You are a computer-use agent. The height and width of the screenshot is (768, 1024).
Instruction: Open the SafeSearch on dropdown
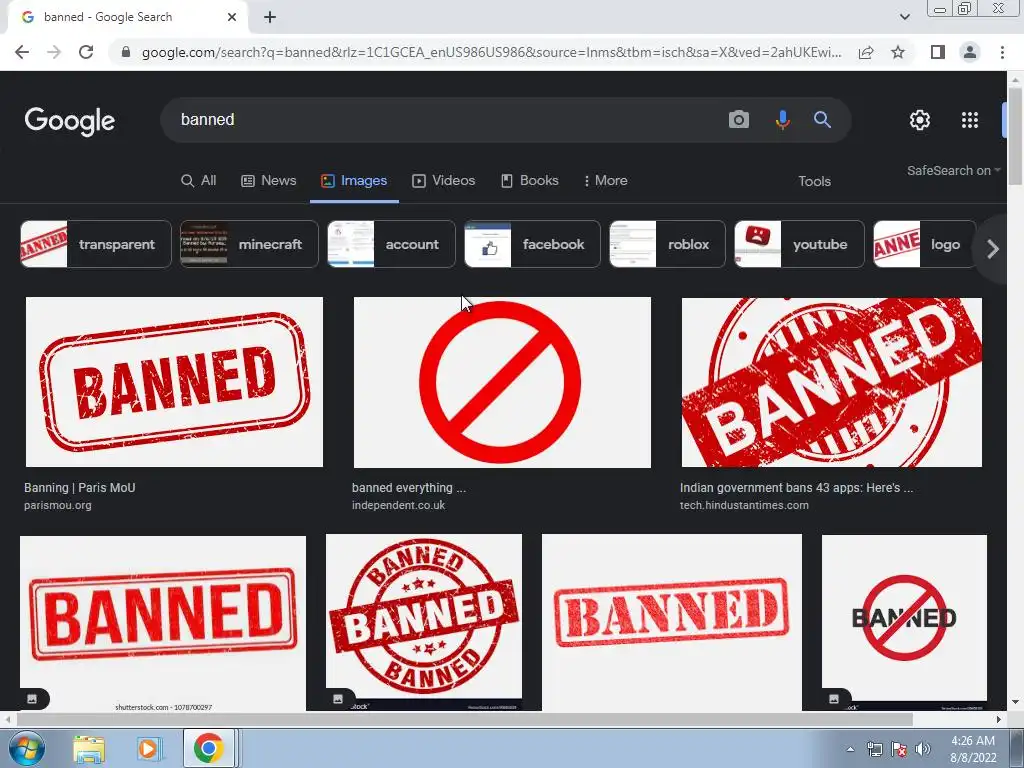click(x=953, y=170)
